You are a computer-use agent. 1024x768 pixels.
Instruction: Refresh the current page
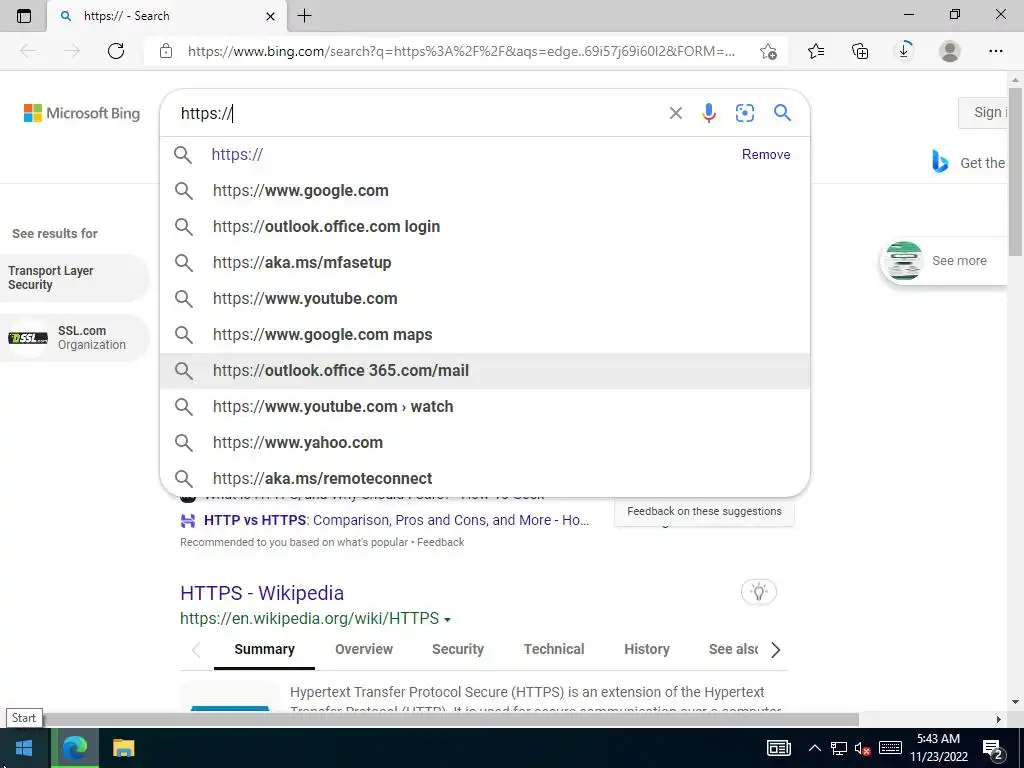[116, 51]
